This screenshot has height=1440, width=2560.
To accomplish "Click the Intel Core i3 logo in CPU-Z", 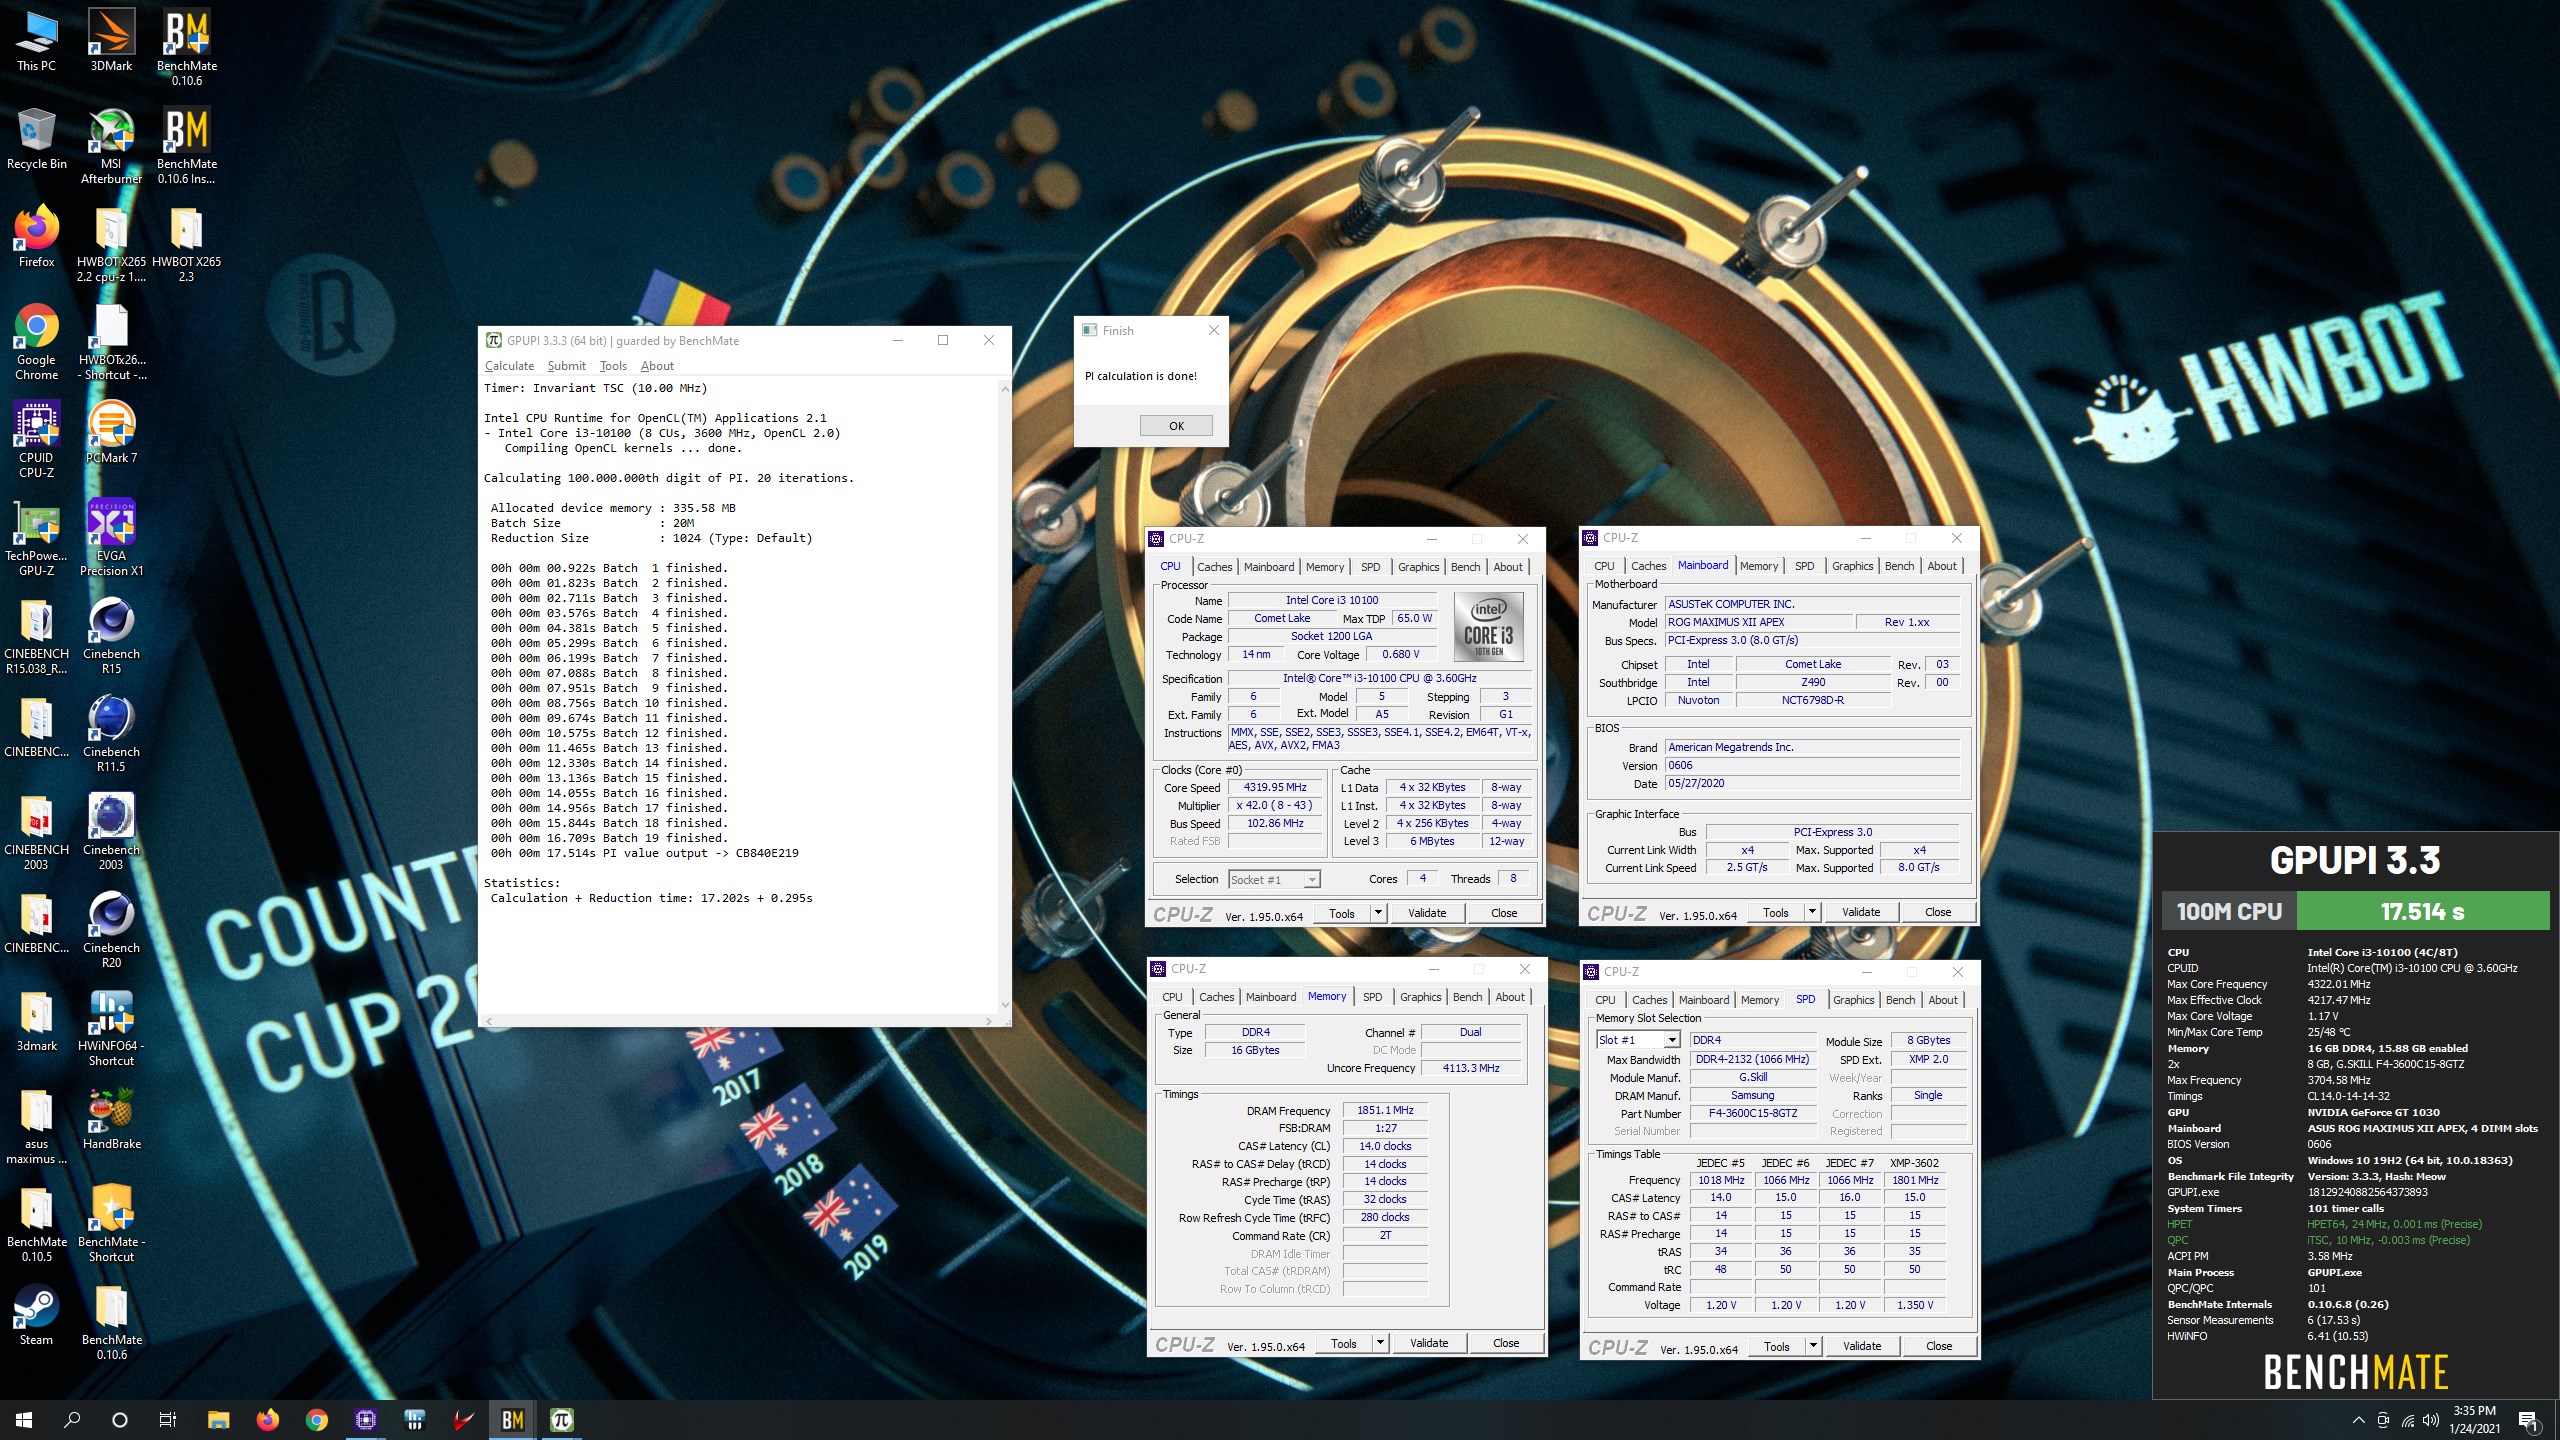I will [x=1488, y=627].
